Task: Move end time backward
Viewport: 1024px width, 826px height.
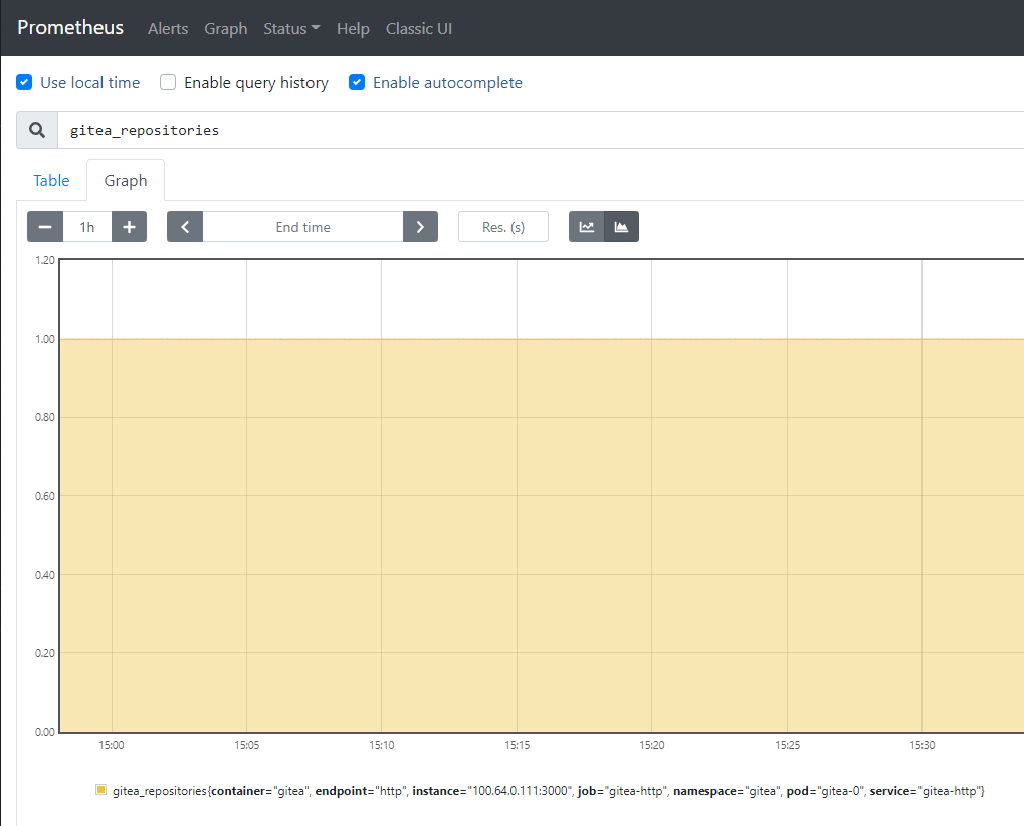Action: pyautogui.click(x=185, y=227)
